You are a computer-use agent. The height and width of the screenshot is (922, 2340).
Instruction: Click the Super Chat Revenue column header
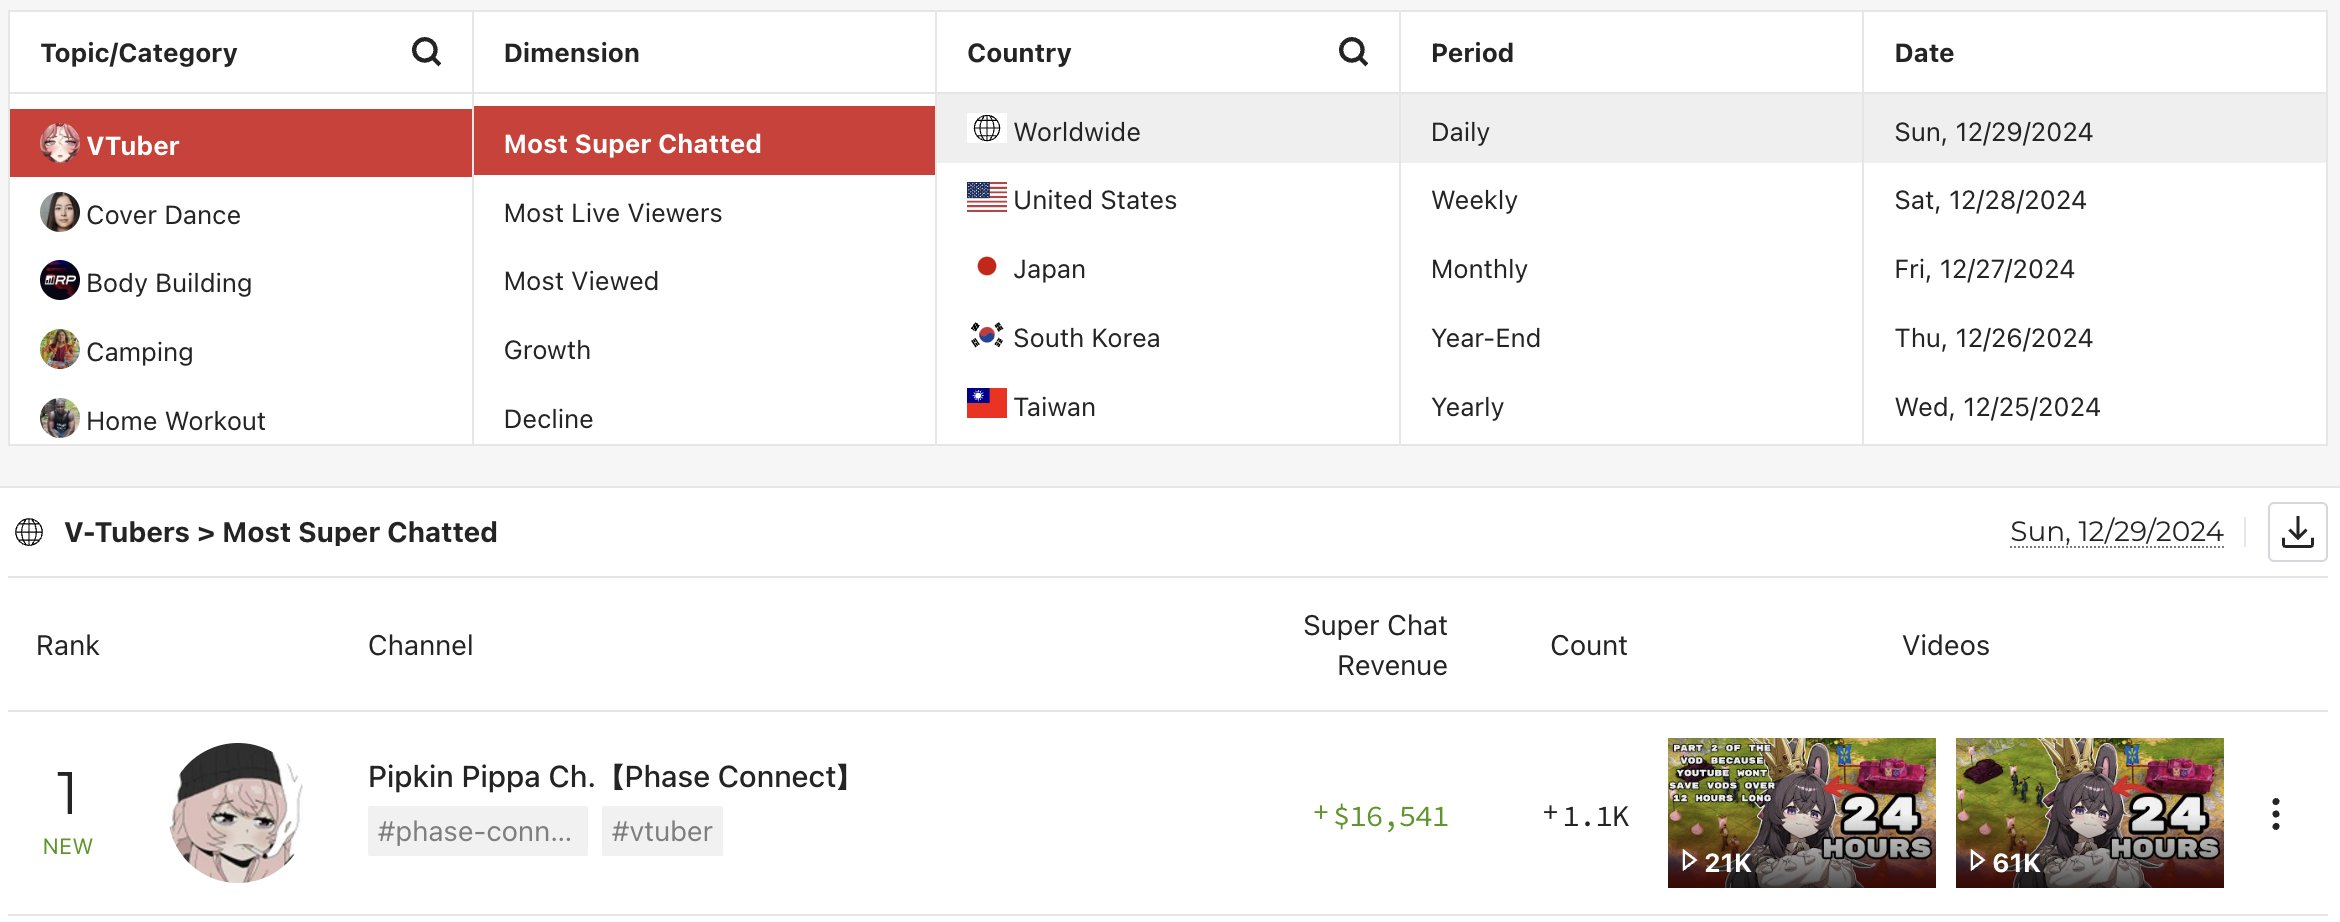click(1375, 645)
